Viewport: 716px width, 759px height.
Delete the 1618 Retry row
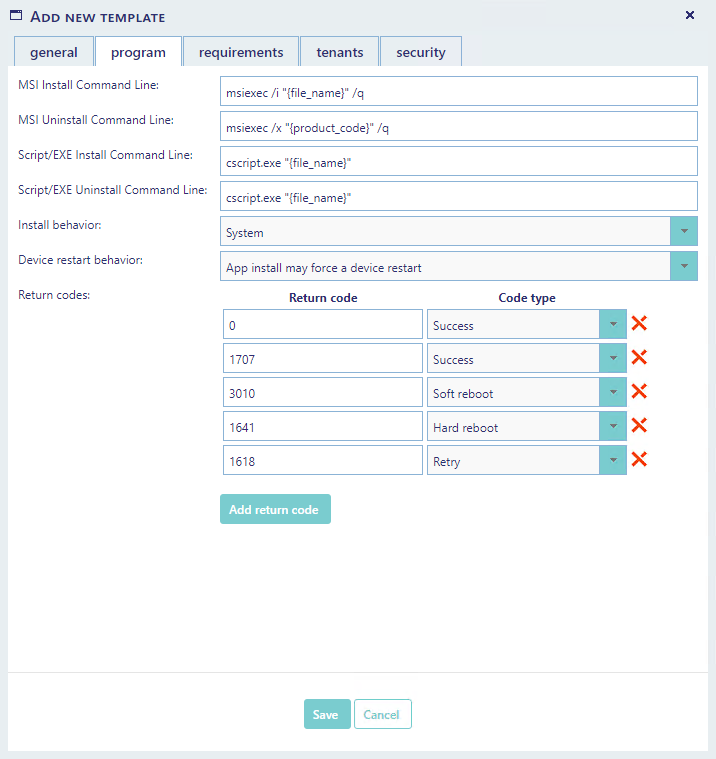639,460
